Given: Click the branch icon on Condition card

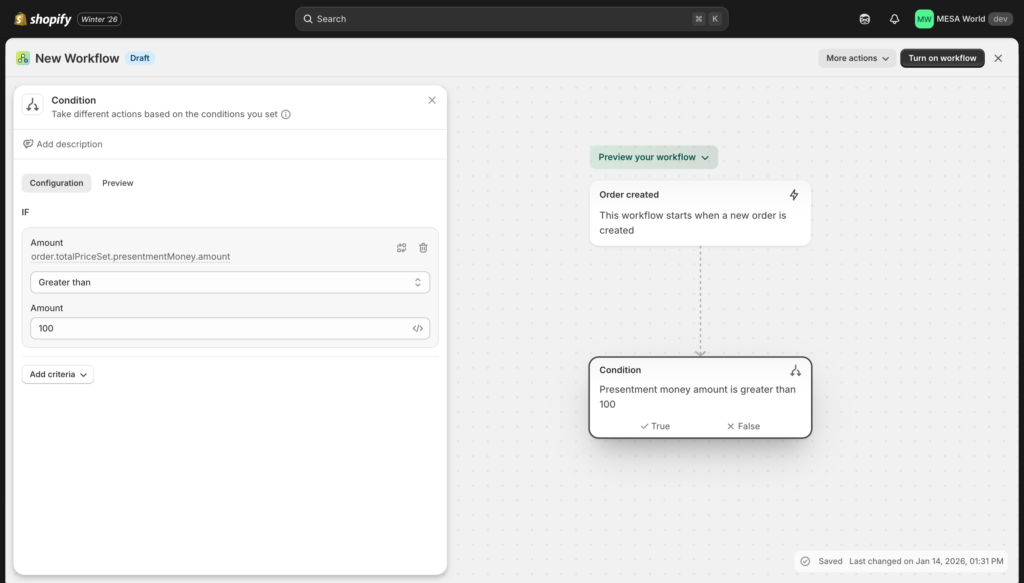Looking at the screenshot, I should [x=795, y=369].
